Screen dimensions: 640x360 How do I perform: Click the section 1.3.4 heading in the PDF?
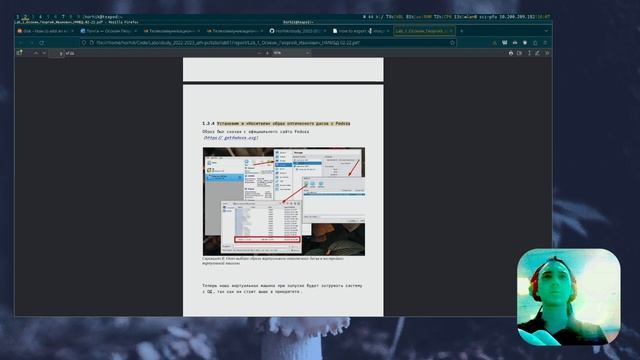(x=276, y=123)
